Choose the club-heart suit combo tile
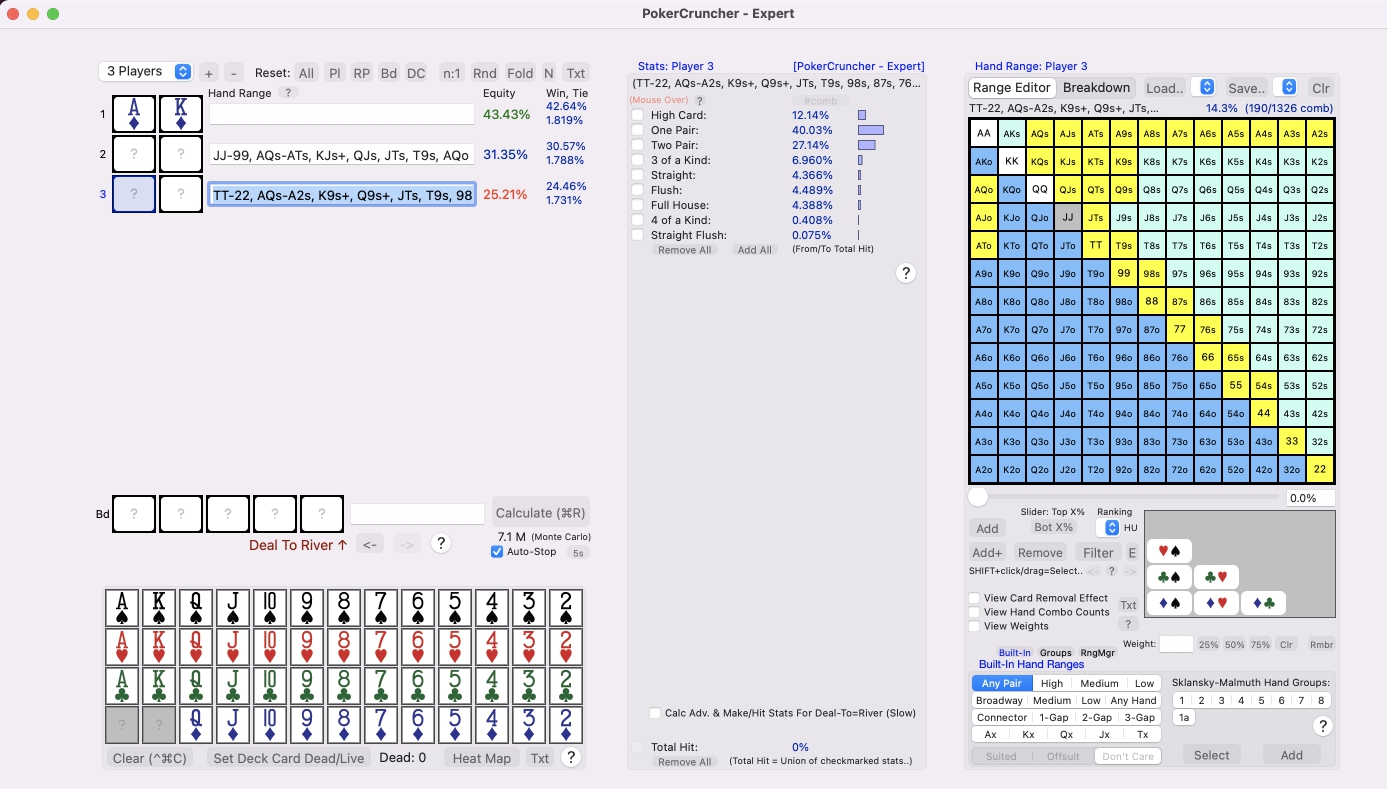 (1216, 577)
